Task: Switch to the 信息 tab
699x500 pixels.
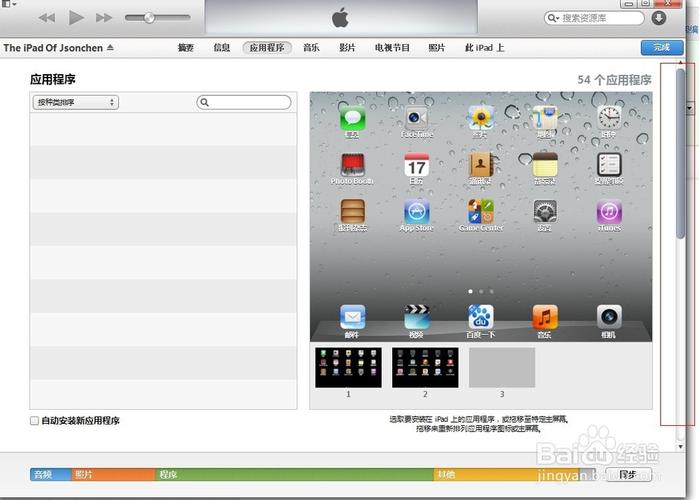Action: point(222,48)
